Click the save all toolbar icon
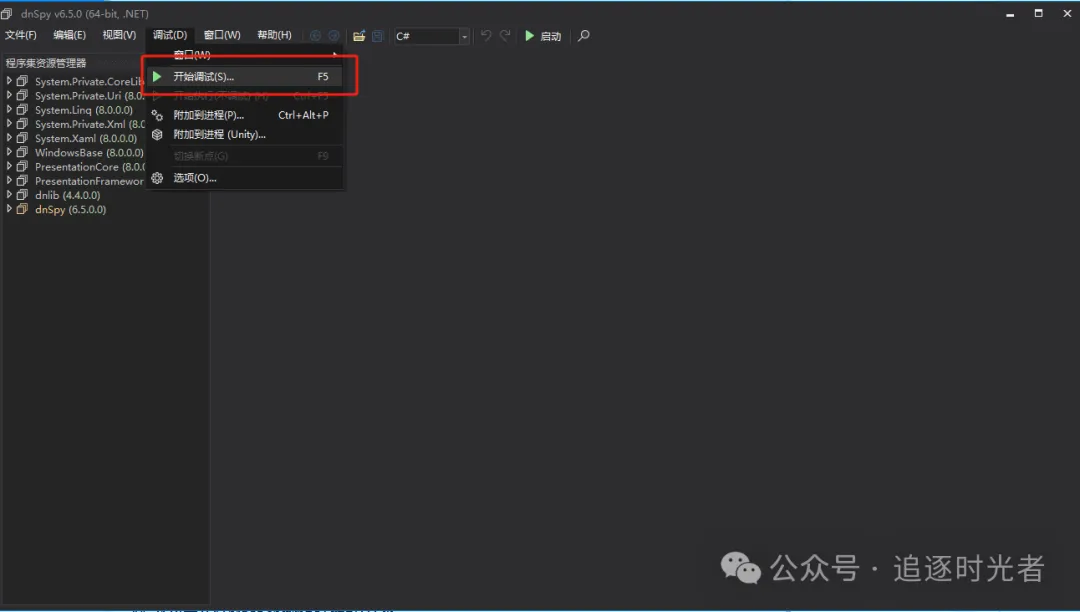Screen dimensions: 1080x612 tap(377, 36)
